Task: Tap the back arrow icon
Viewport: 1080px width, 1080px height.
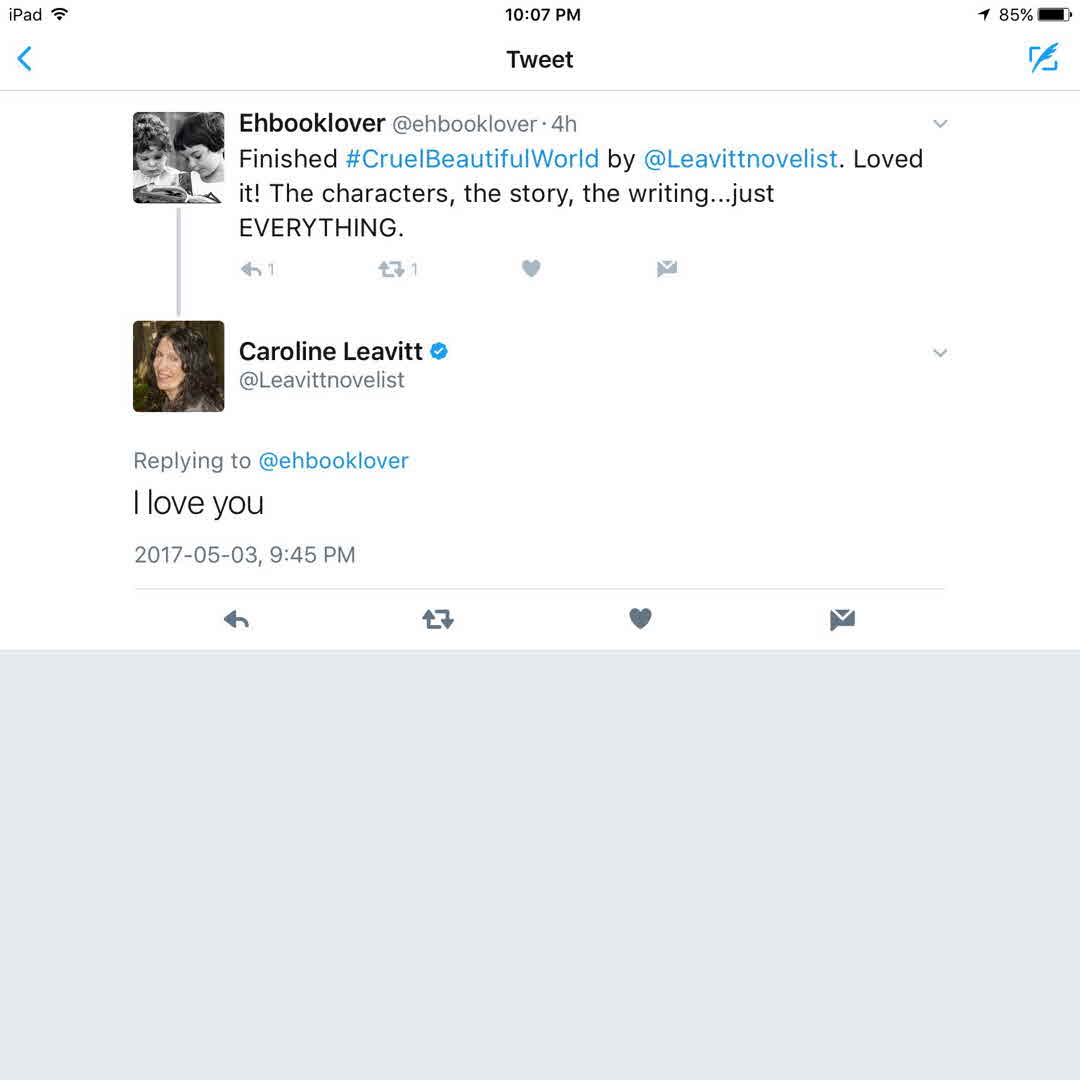Action: pos(25,59)
